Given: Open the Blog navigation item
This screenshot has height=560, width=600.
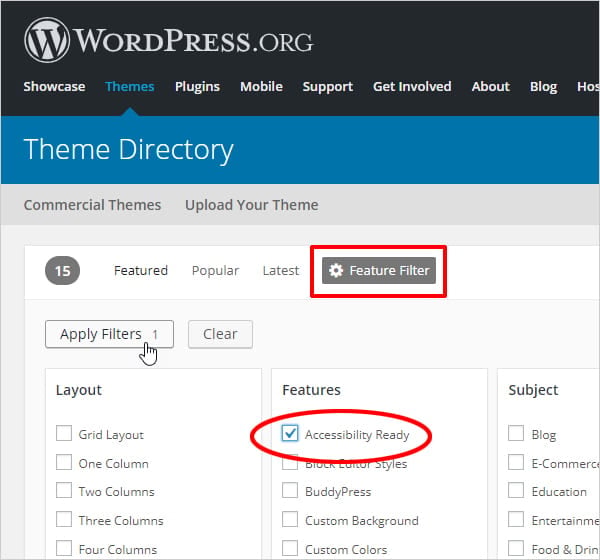Looking at the screenshot, I should pyautogui.click(x=543, y=87).
